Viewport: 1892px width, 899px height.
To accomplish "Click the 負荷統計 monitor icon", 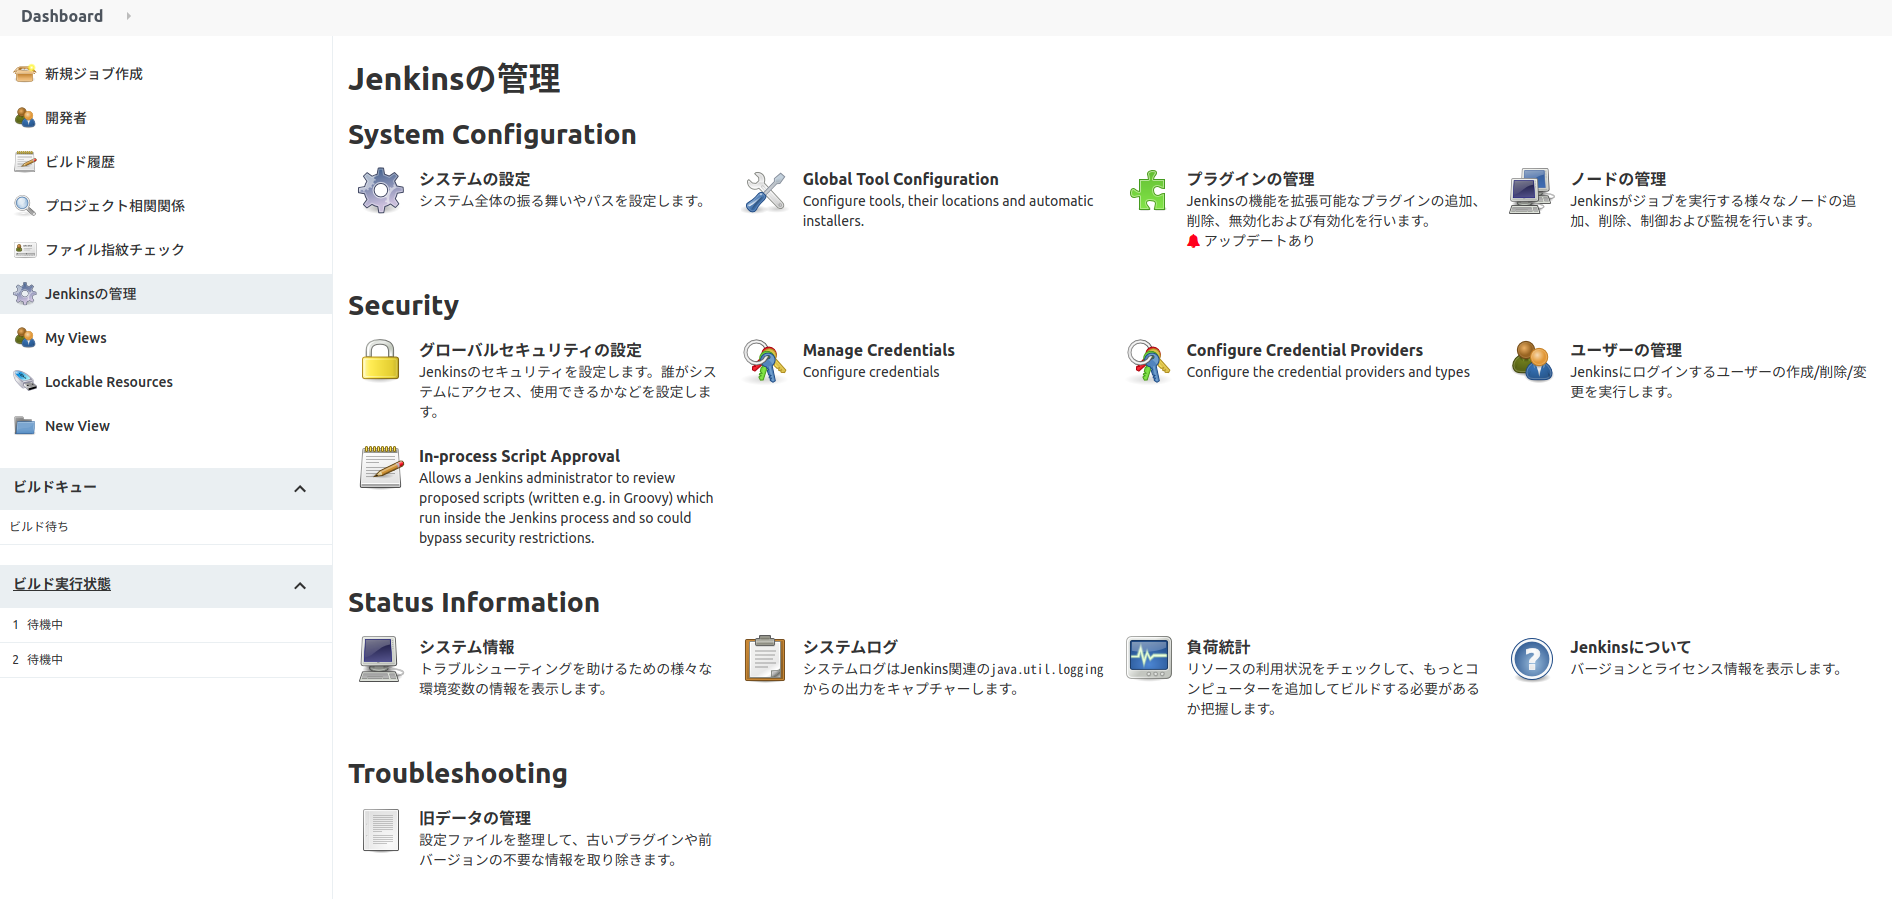I will [x=1149, y=659].
